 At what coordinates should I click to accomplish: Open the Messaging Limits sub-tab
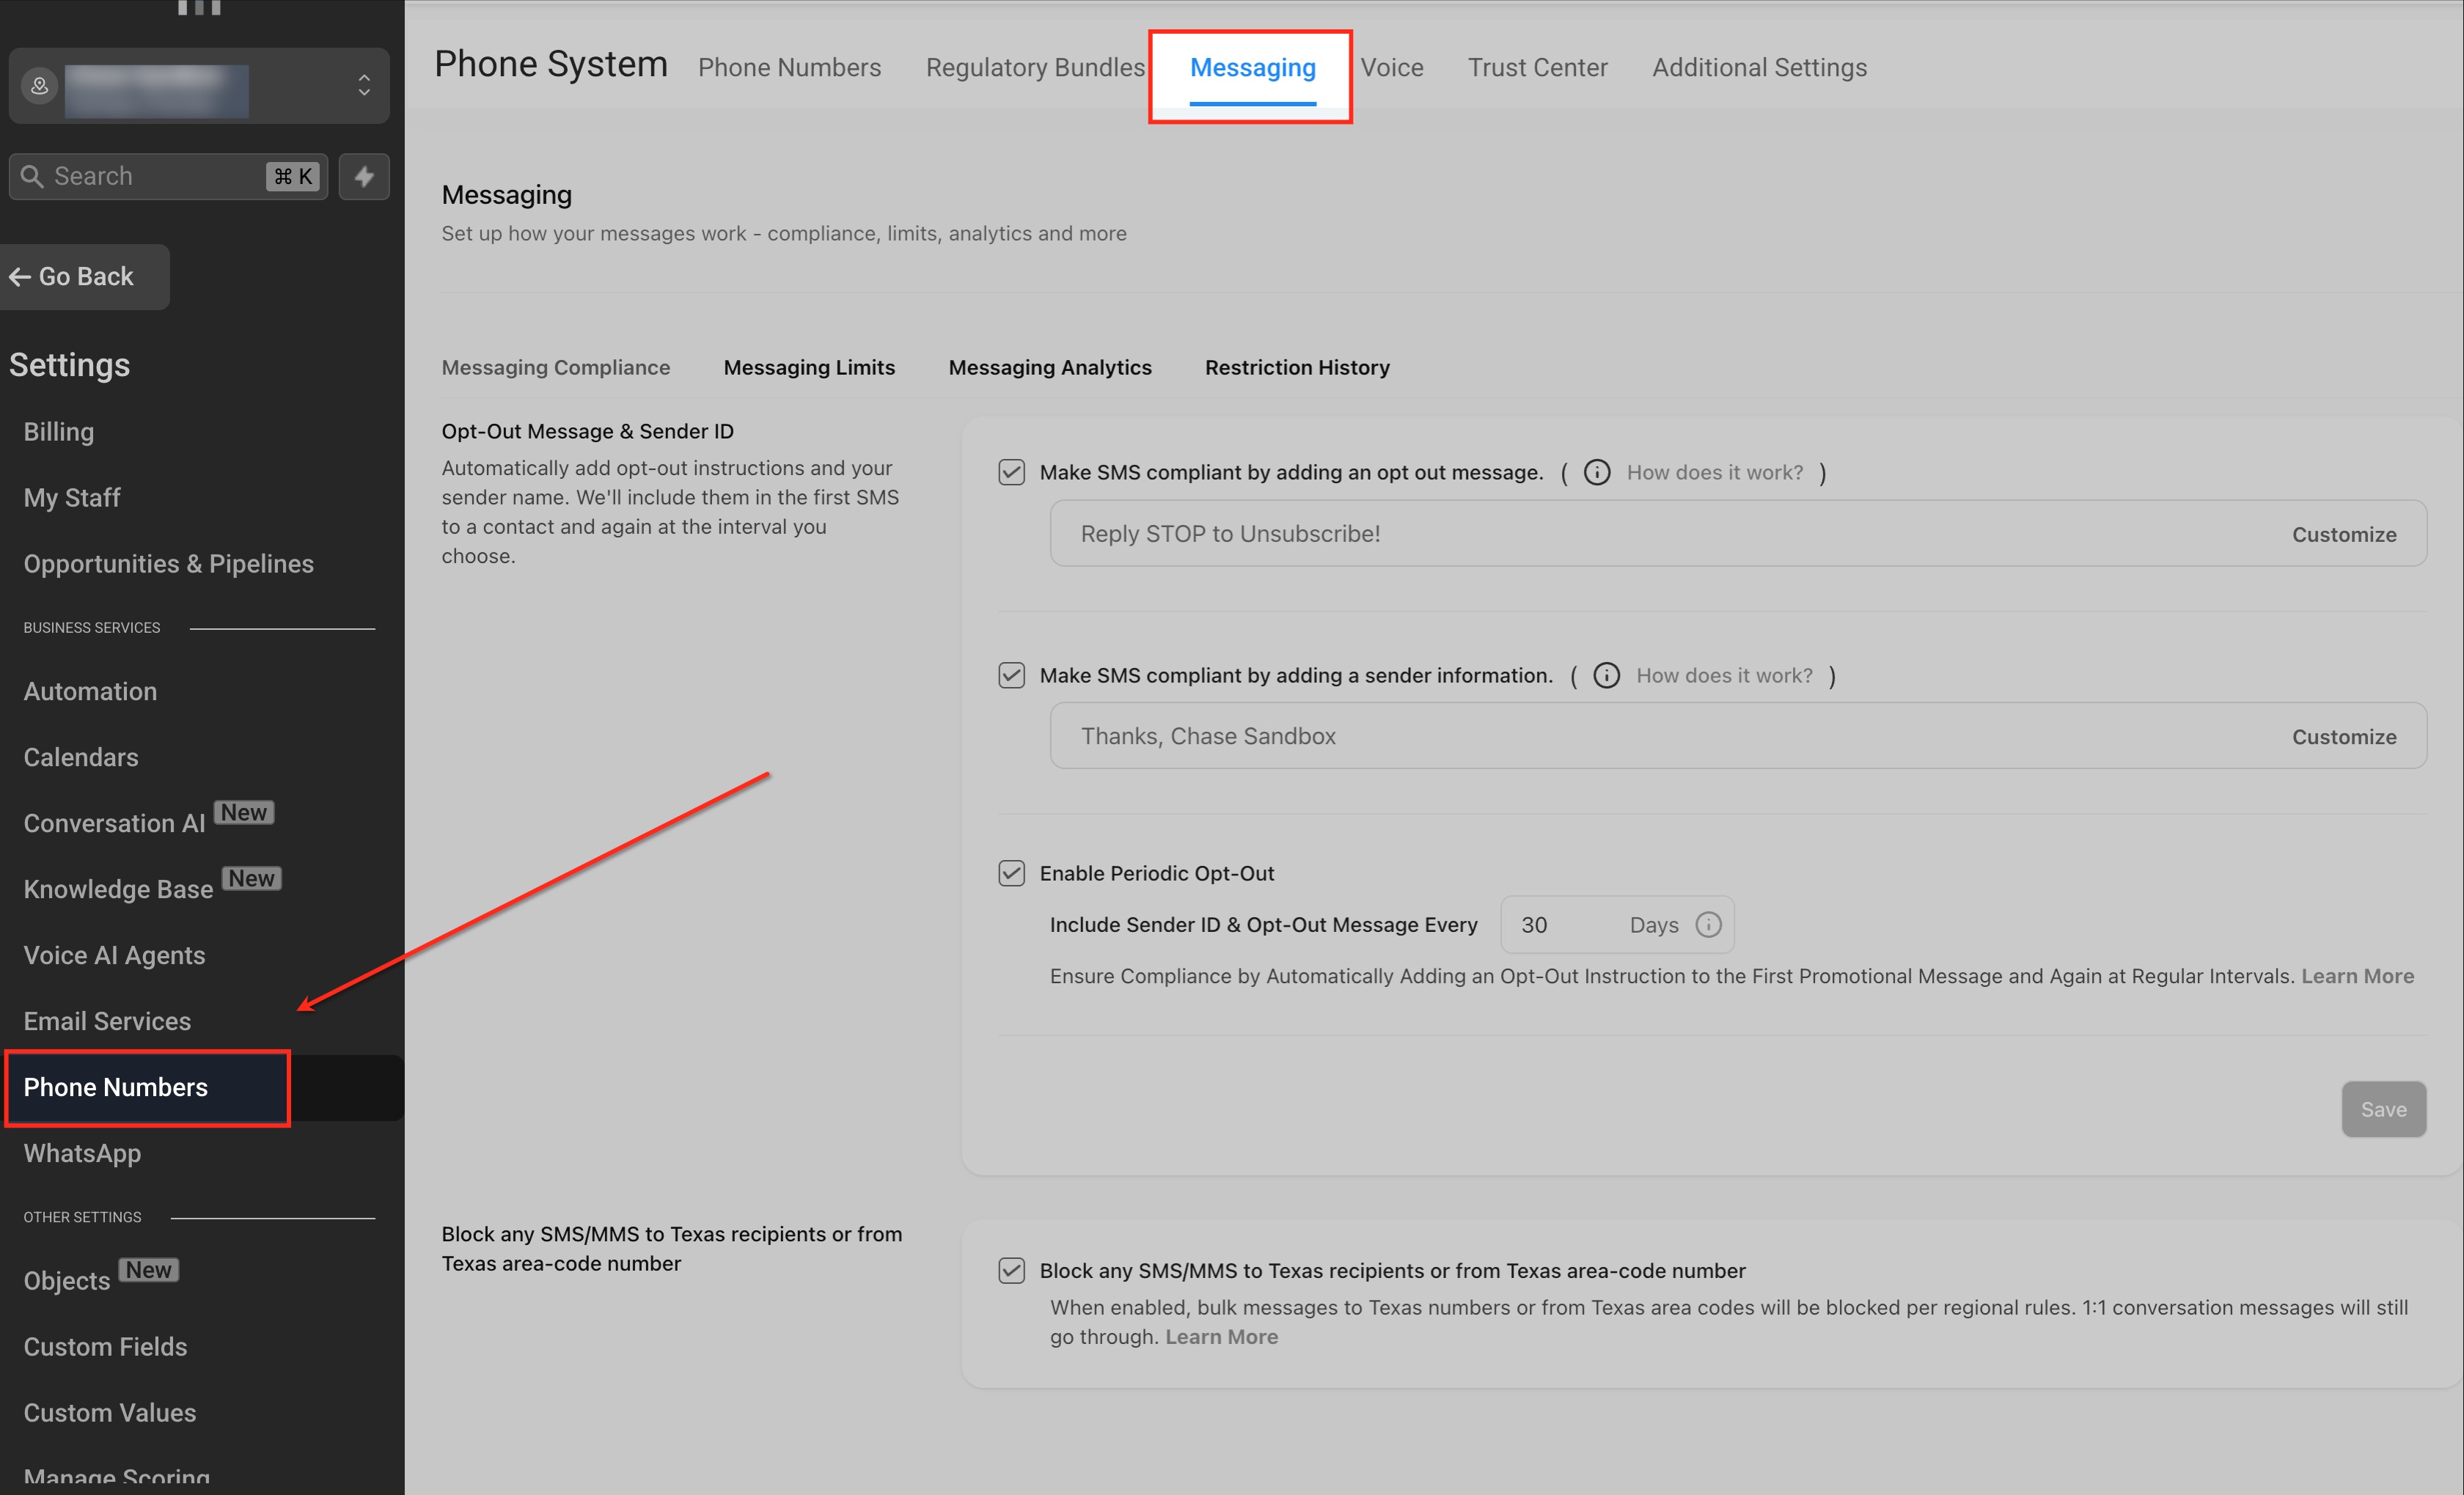809,368
